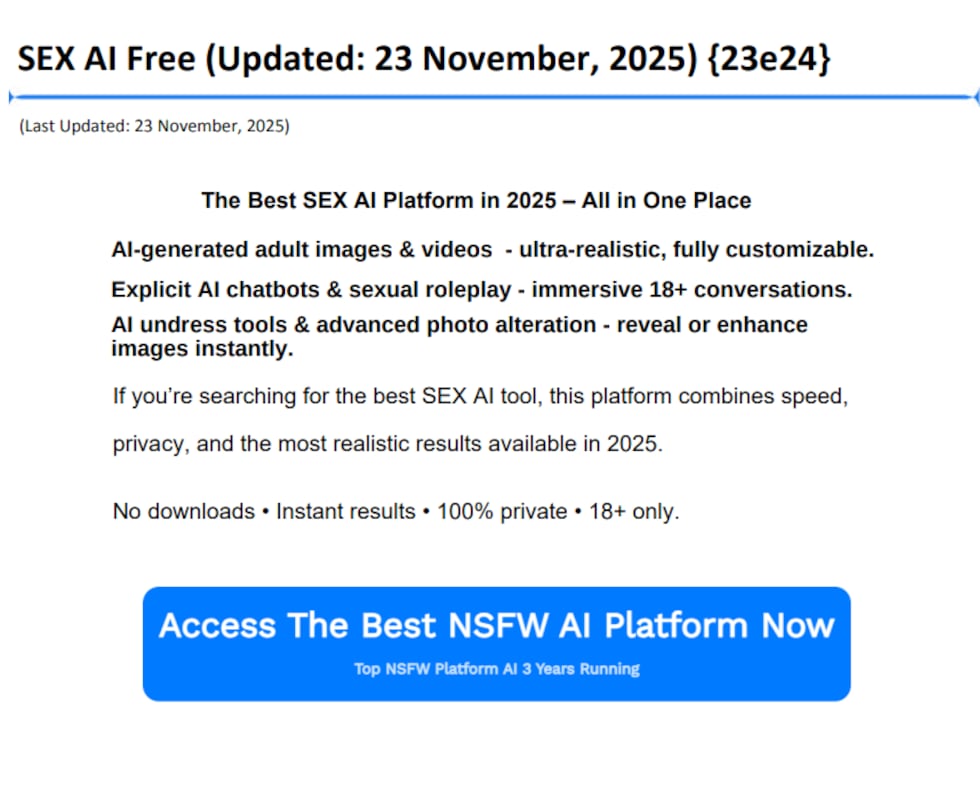Click the paragraph starting If you're searching
Image resolution: width=980 pixels, height=811 pixels.
pyautogui.click(x=480, y=396)
